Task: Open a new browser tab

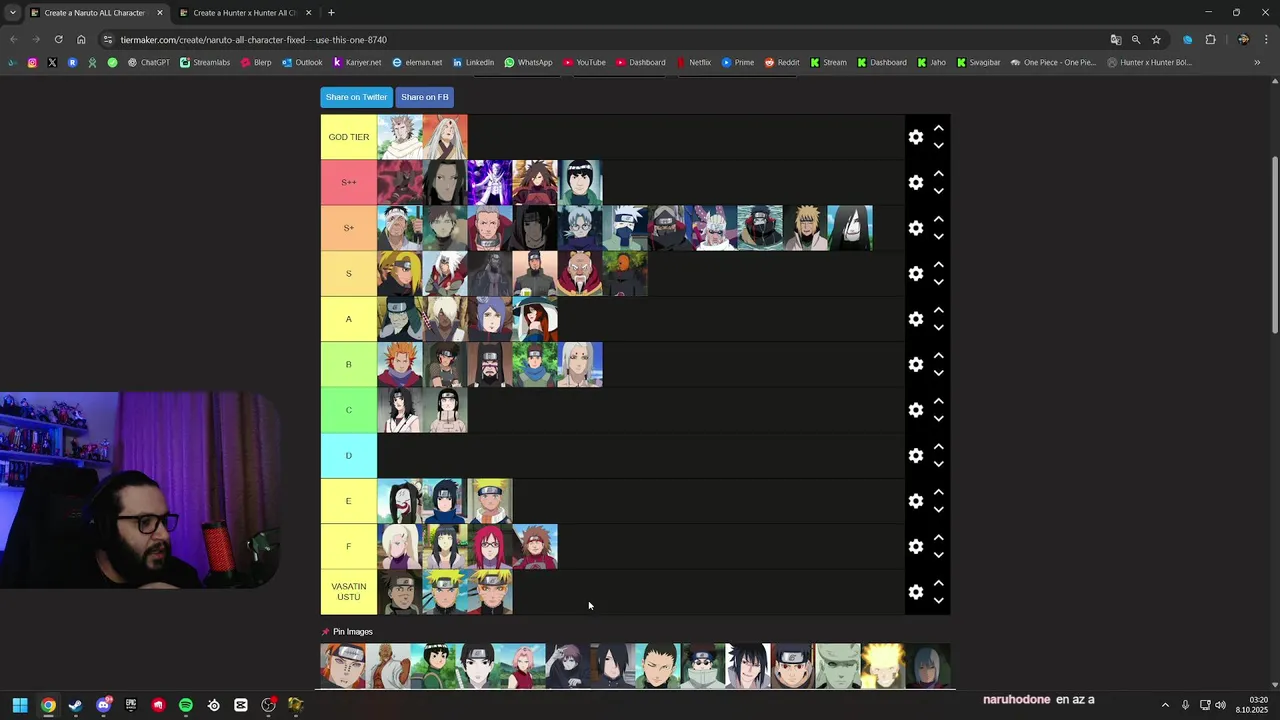Action: click(x=331, y=13)
